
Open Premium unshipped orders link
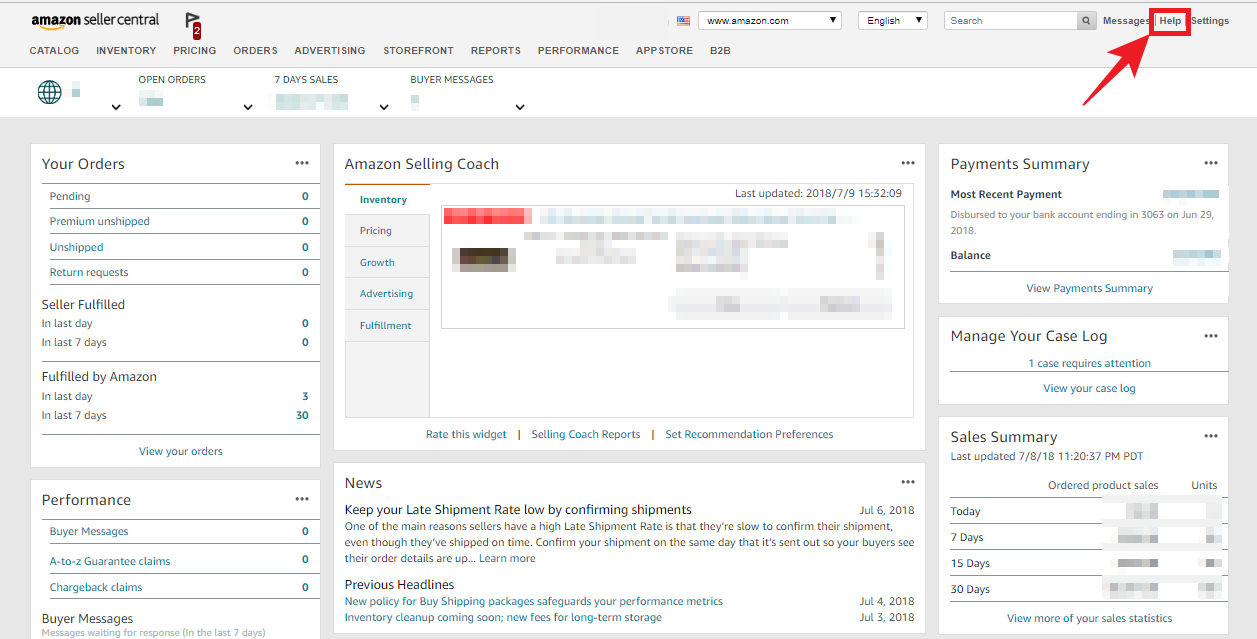pos(100,221)
